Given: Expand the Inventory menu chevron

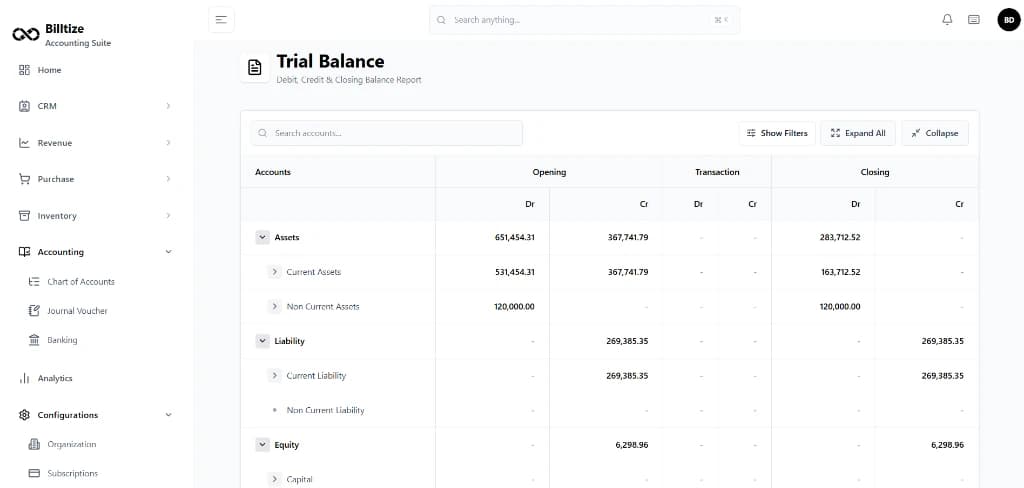Looking at the screenshot, I should click(168, 216).
